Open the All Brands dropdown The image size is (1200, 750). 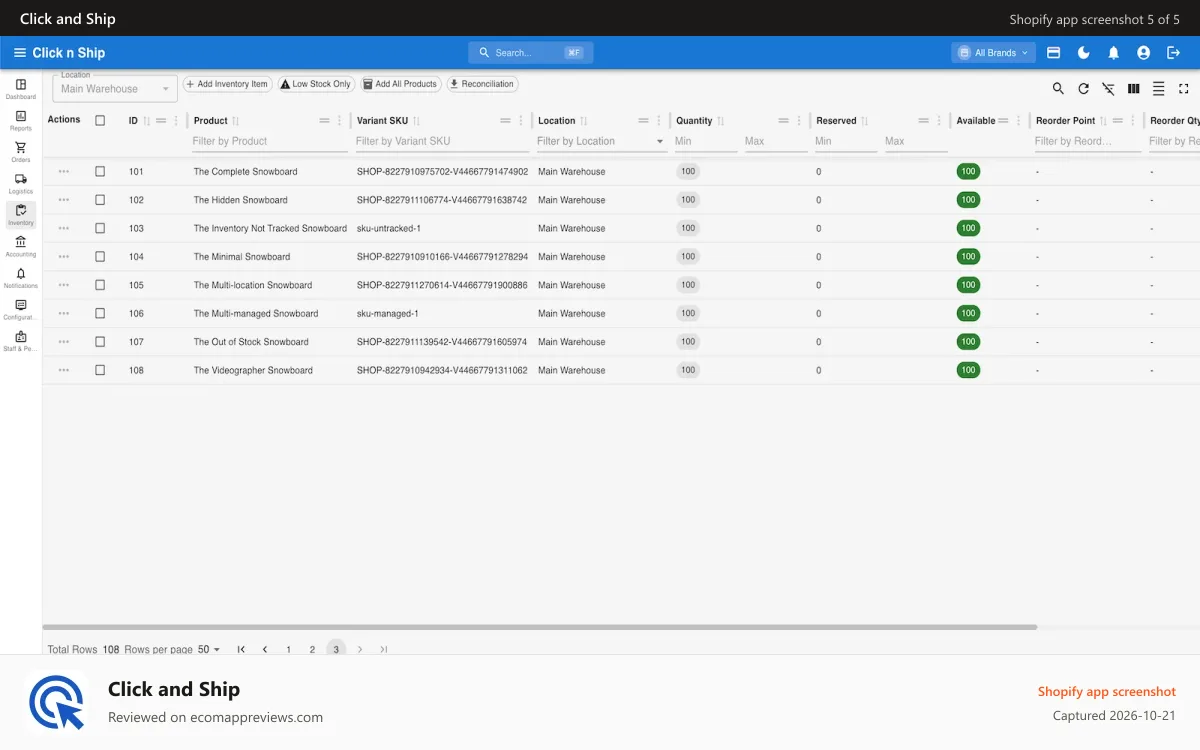click(x=993, y=53)
